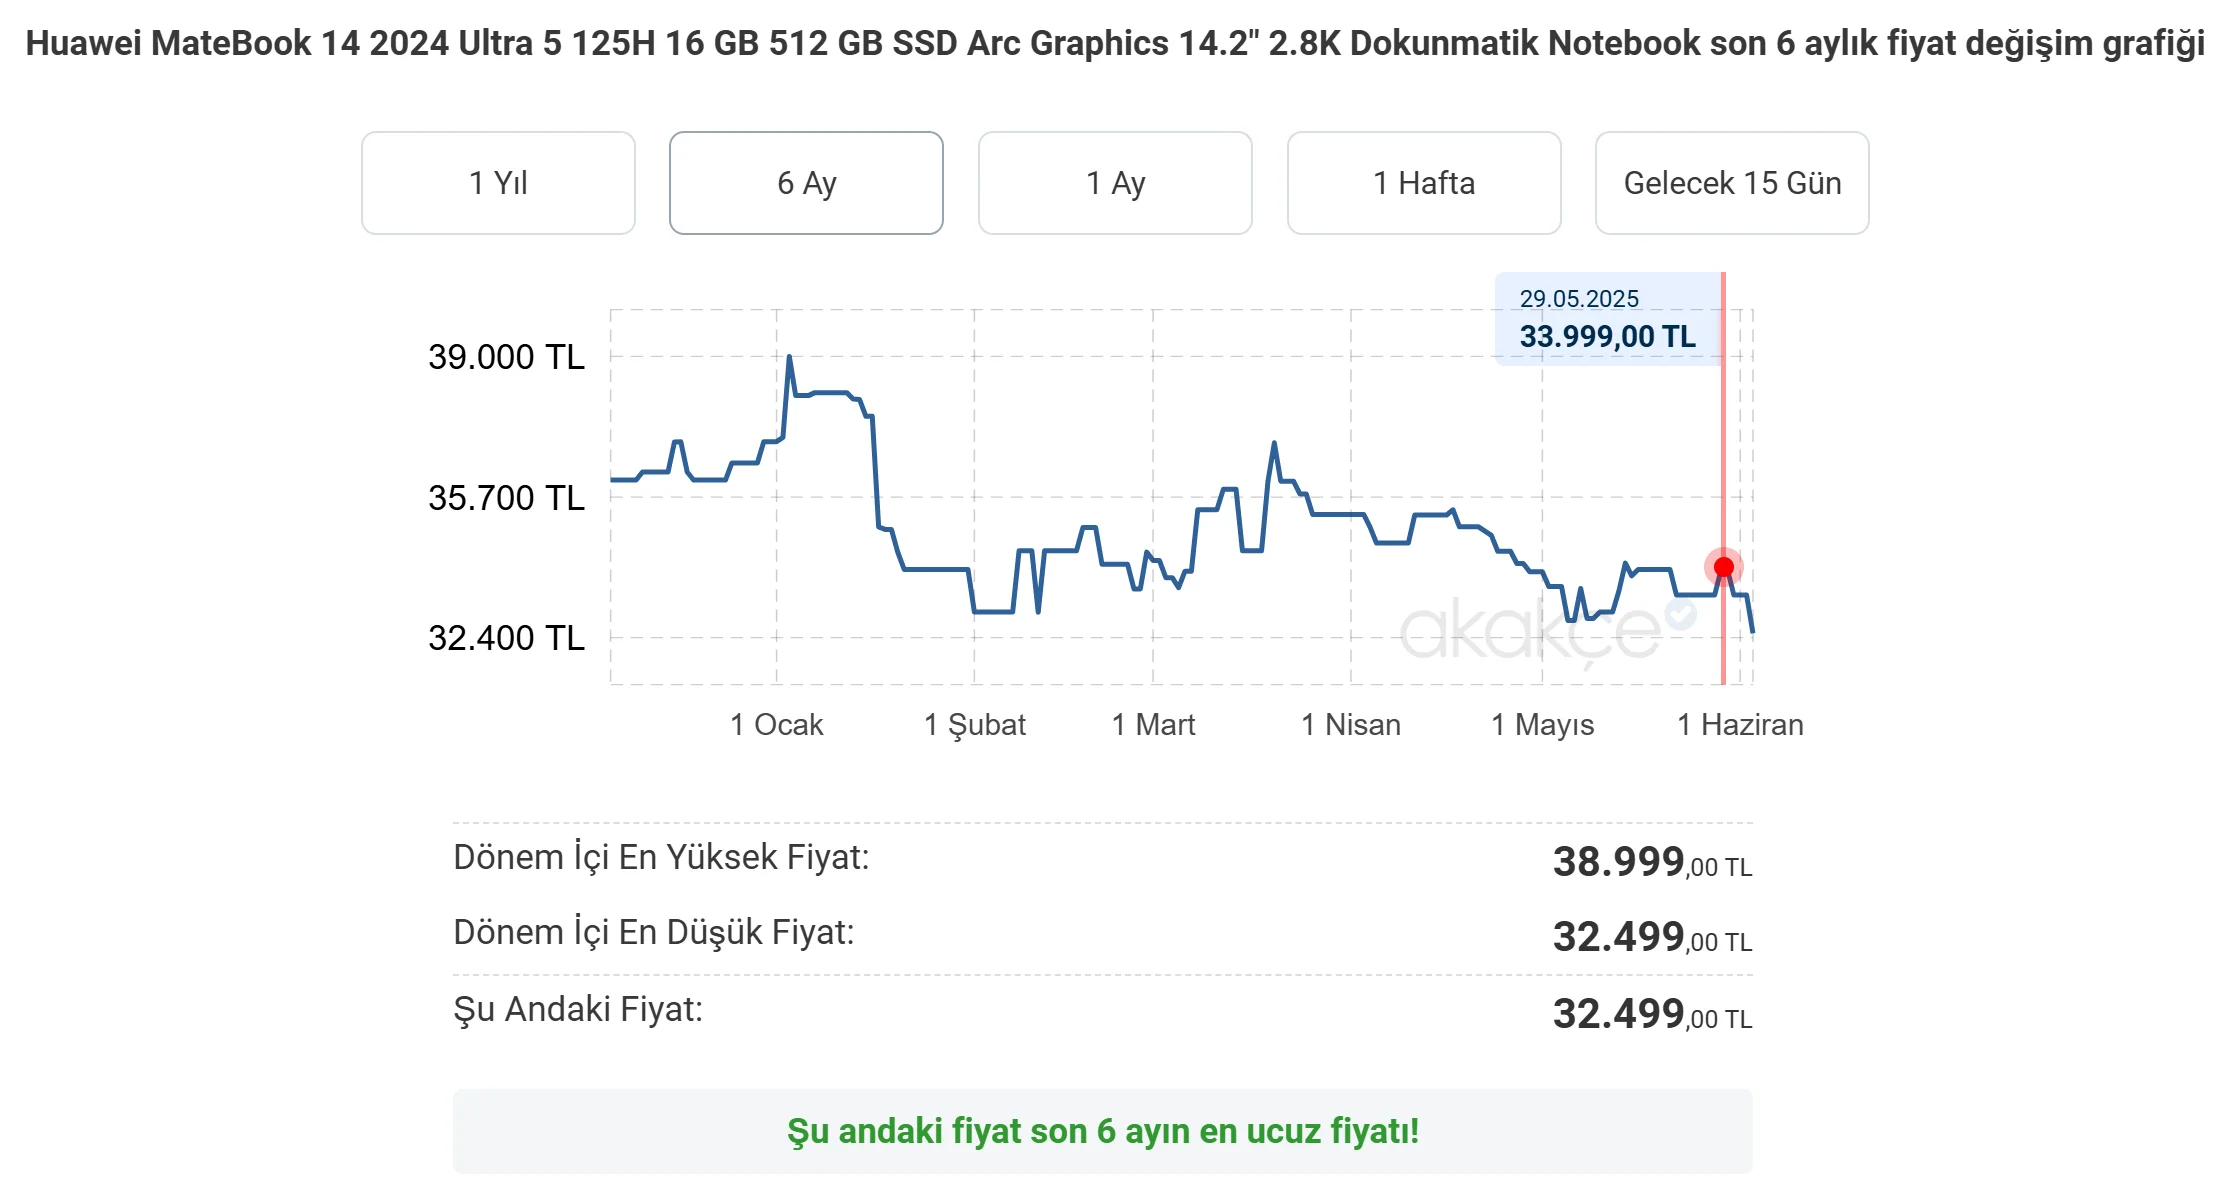
Task: Click the highest price value 38.999,00 TL
Action: click(1651, 862)
